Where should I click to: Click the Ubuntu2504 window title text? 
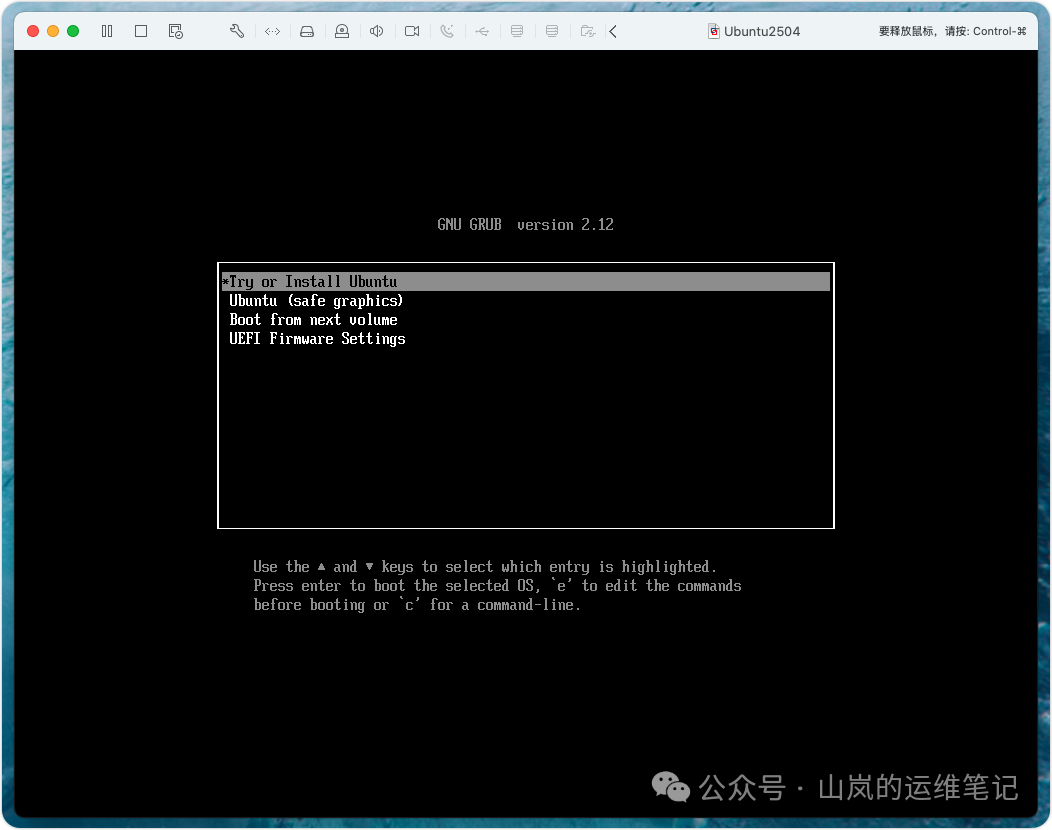click(762, 31)
